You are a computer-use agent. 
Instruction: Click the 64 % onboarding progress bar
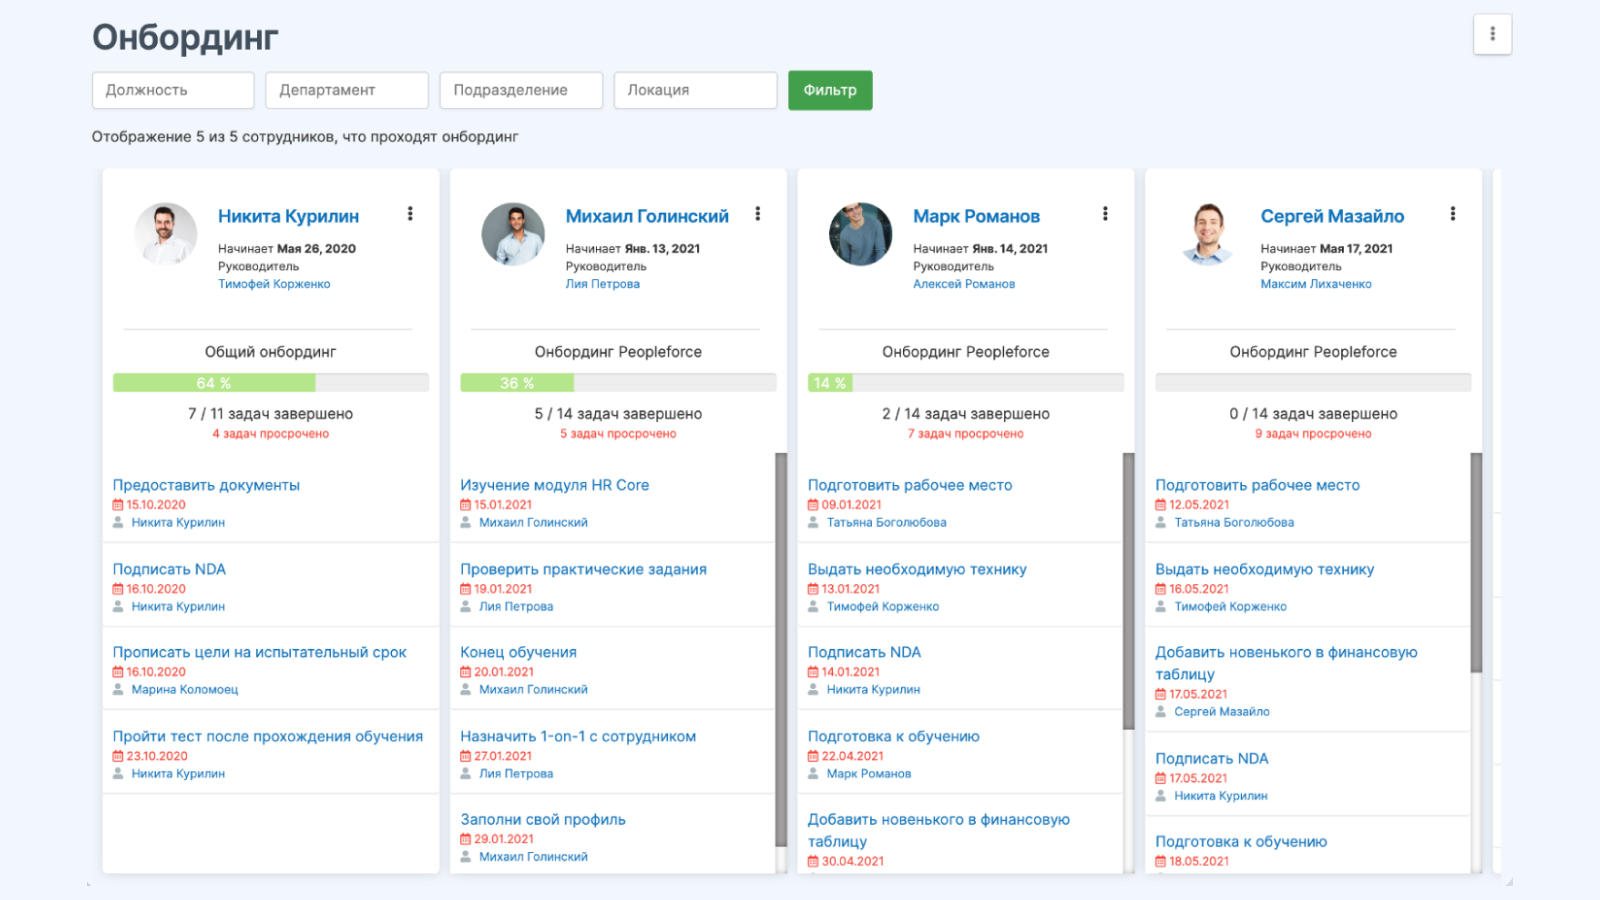(271, 383)
